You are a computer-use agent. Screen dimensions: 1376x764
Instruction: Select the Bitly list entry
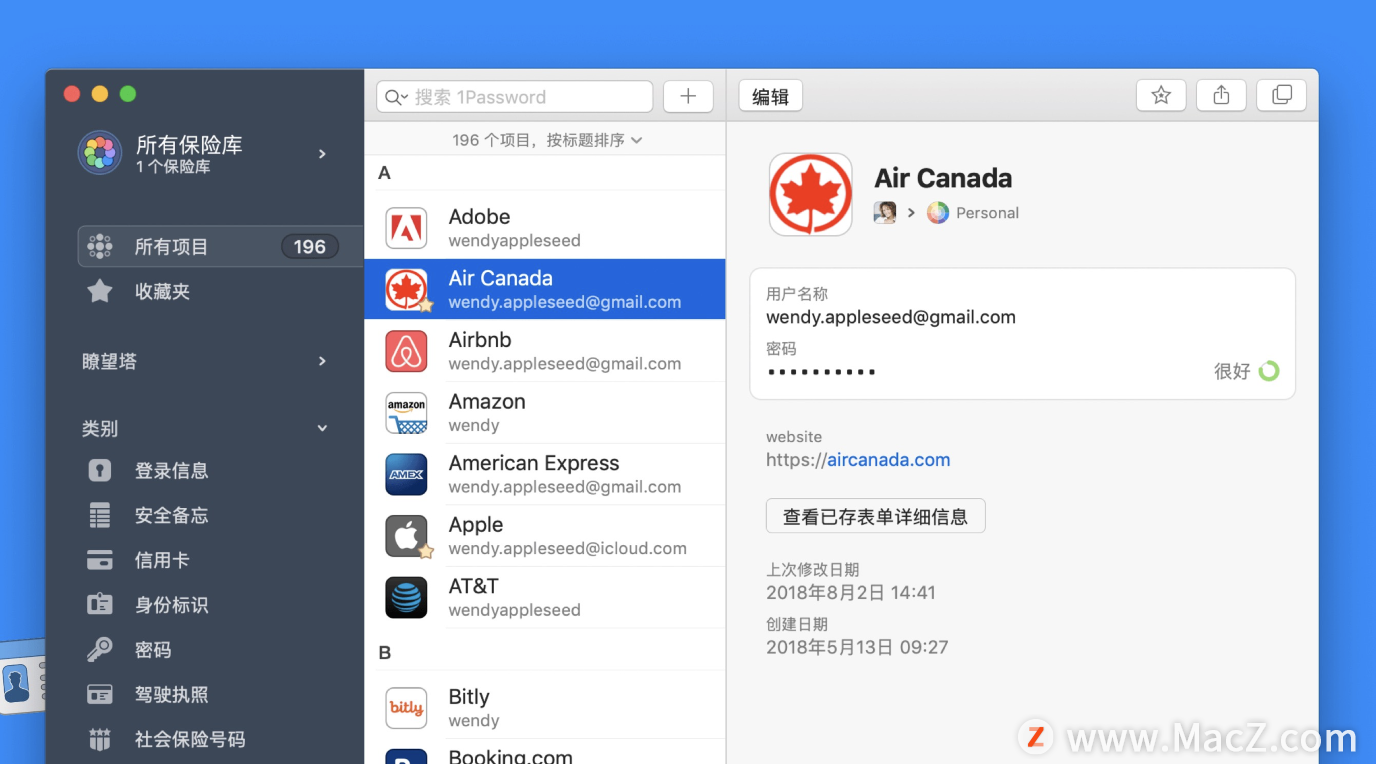pos(545,708)
